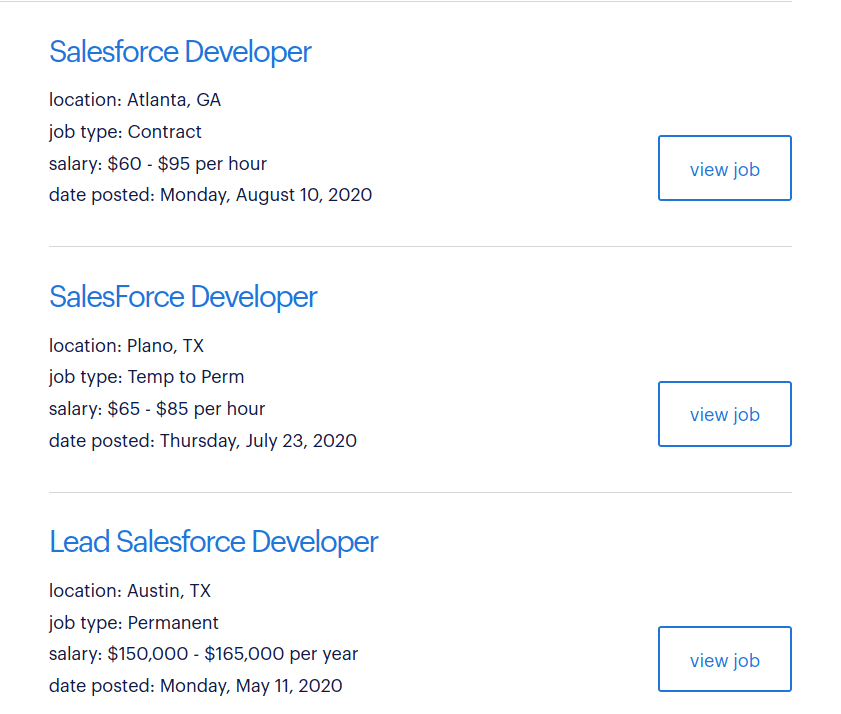
Task: Open the Salesforce Developer Atlanta job title
Action: click(x=180, y=52)
